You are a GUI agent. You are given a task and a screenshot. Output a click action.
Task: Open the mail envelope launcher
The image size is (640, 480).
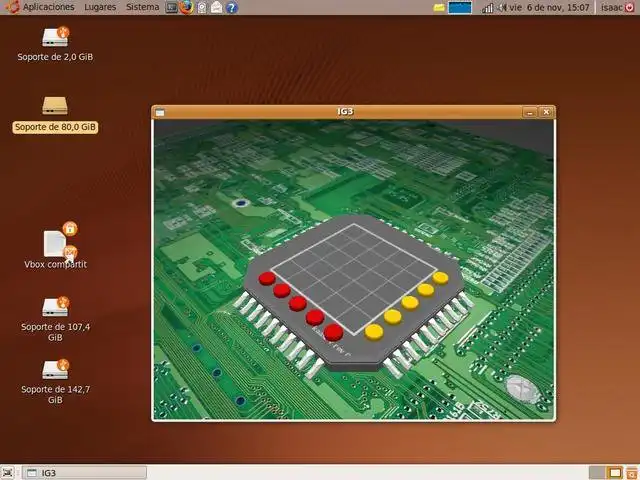pyautogui.click(x=216, y=7)
